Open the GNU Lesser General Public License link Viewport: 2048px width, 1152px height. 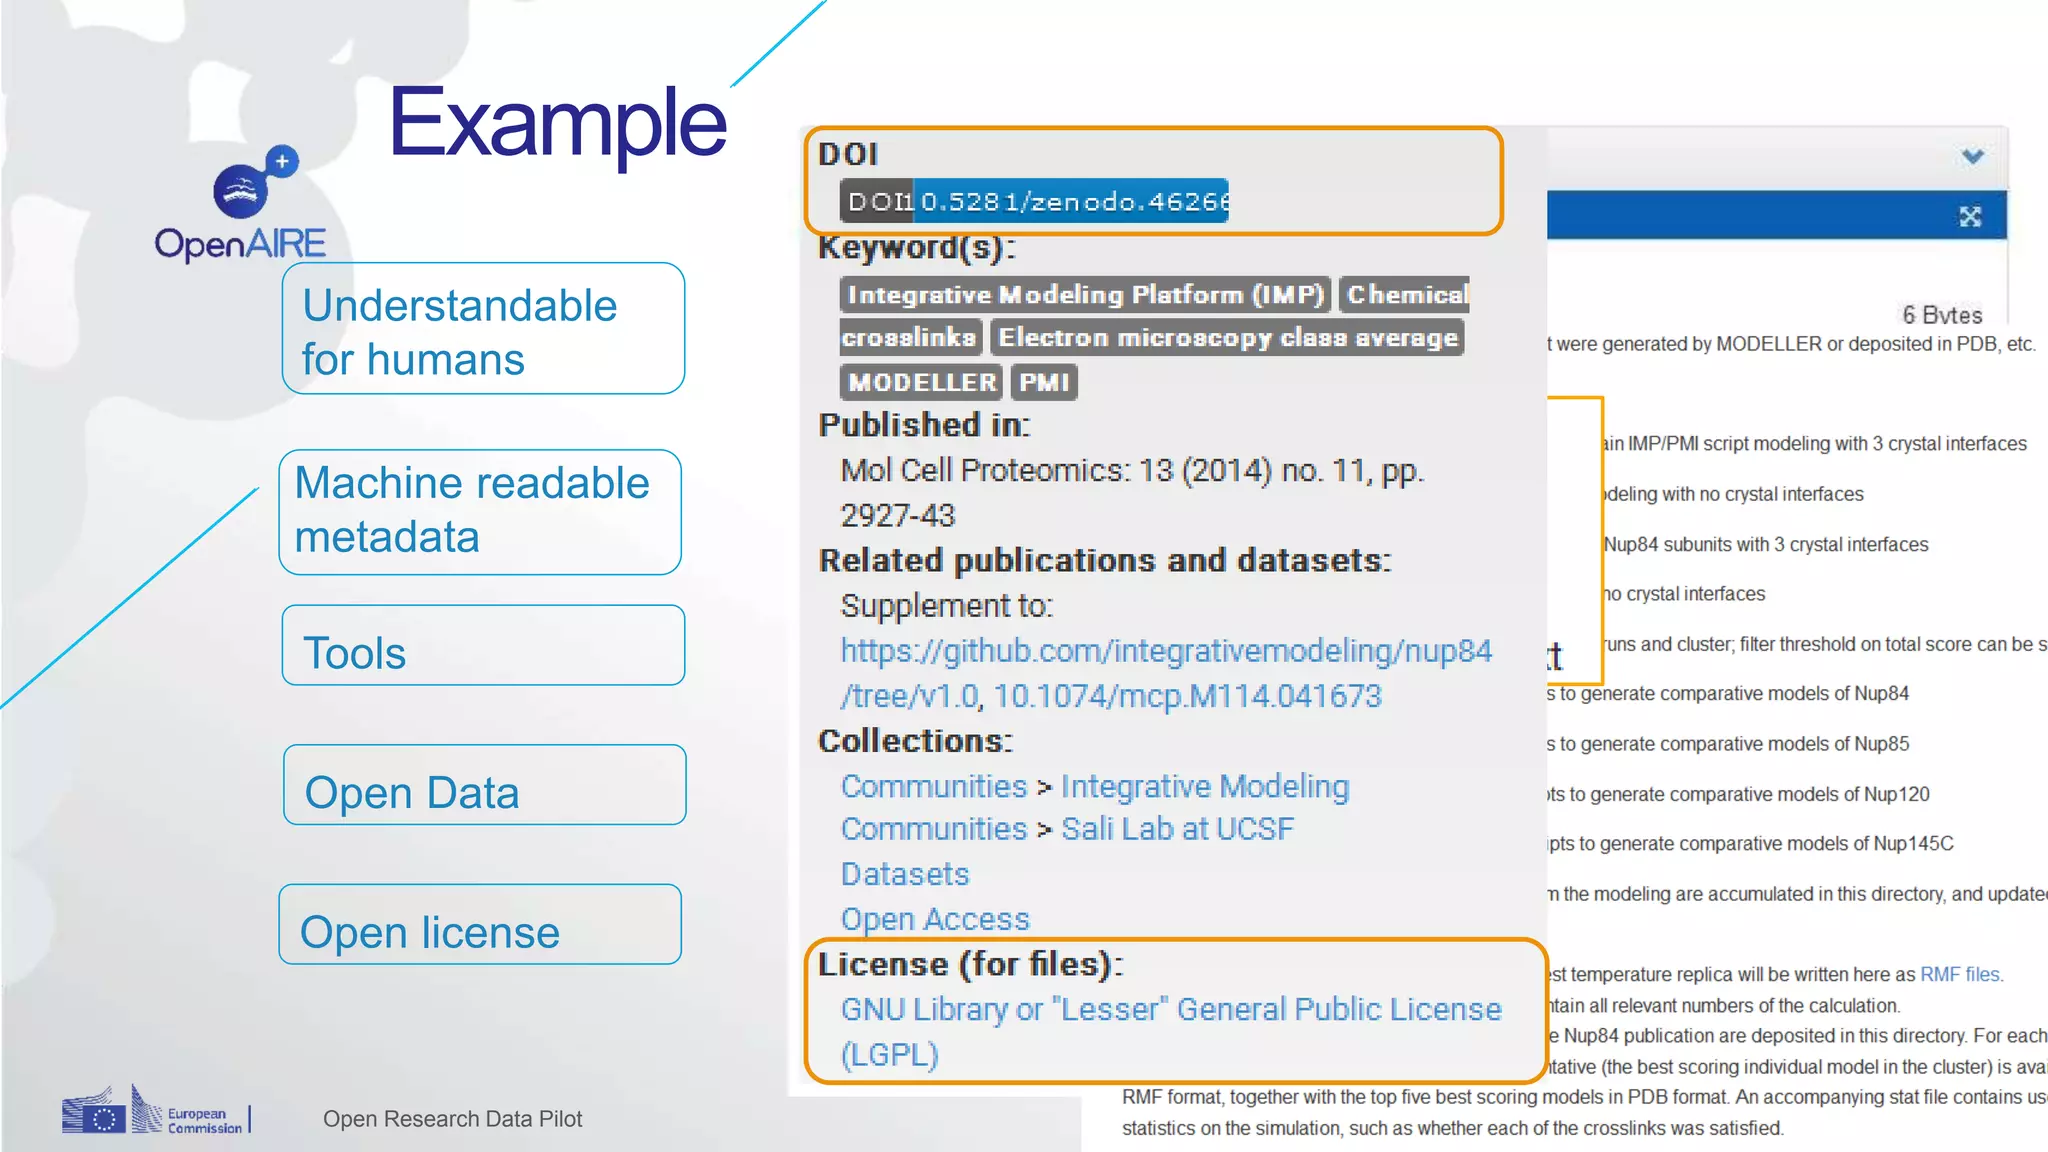pos(1171,1031)
